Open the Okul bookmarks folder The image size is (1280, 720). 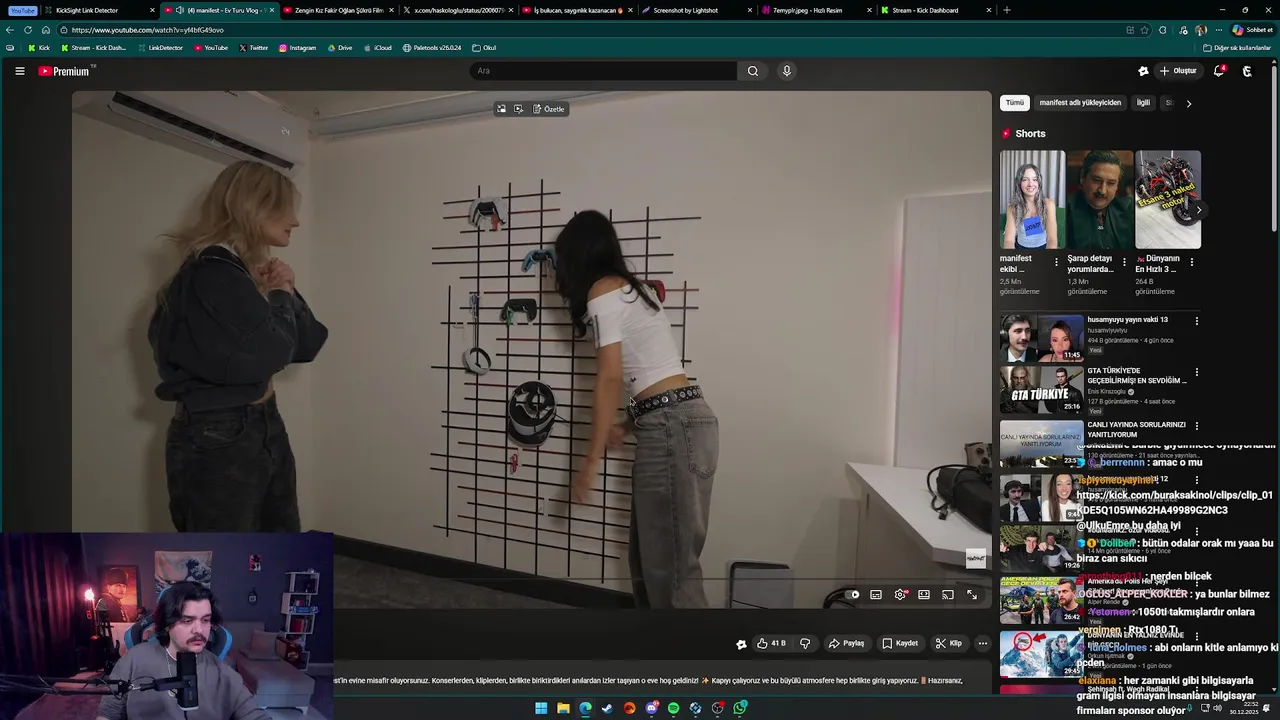tap(484, 48)
